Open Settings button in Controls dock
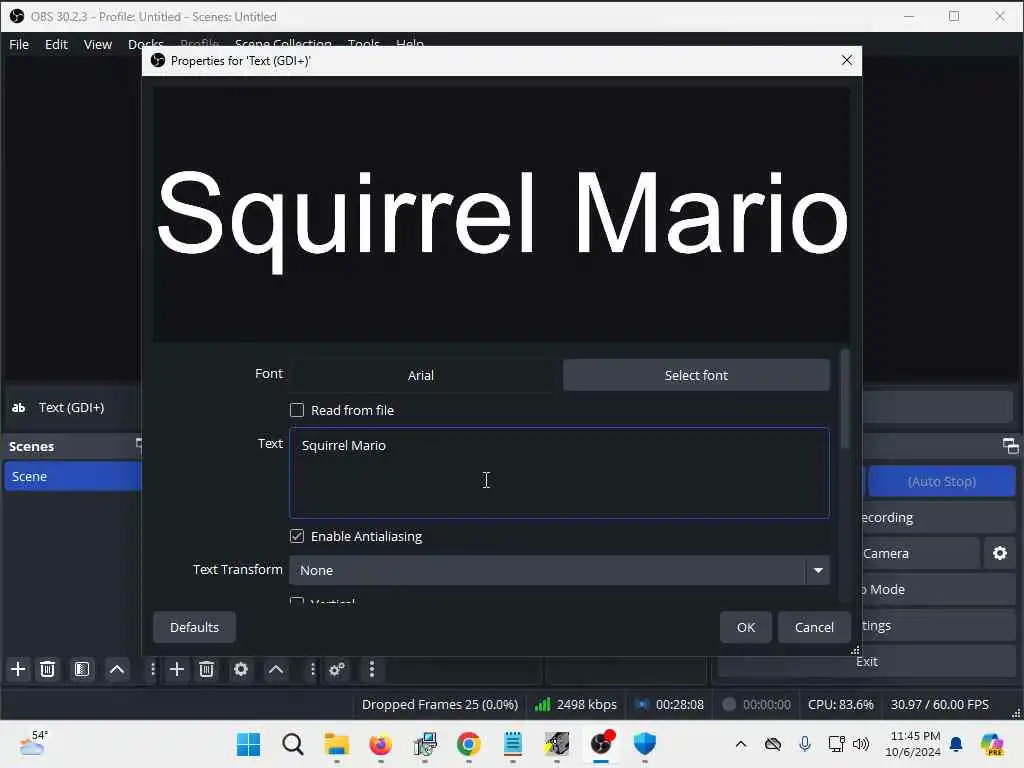The height and width of the screenshot is (768, 1024). [938, 625]
